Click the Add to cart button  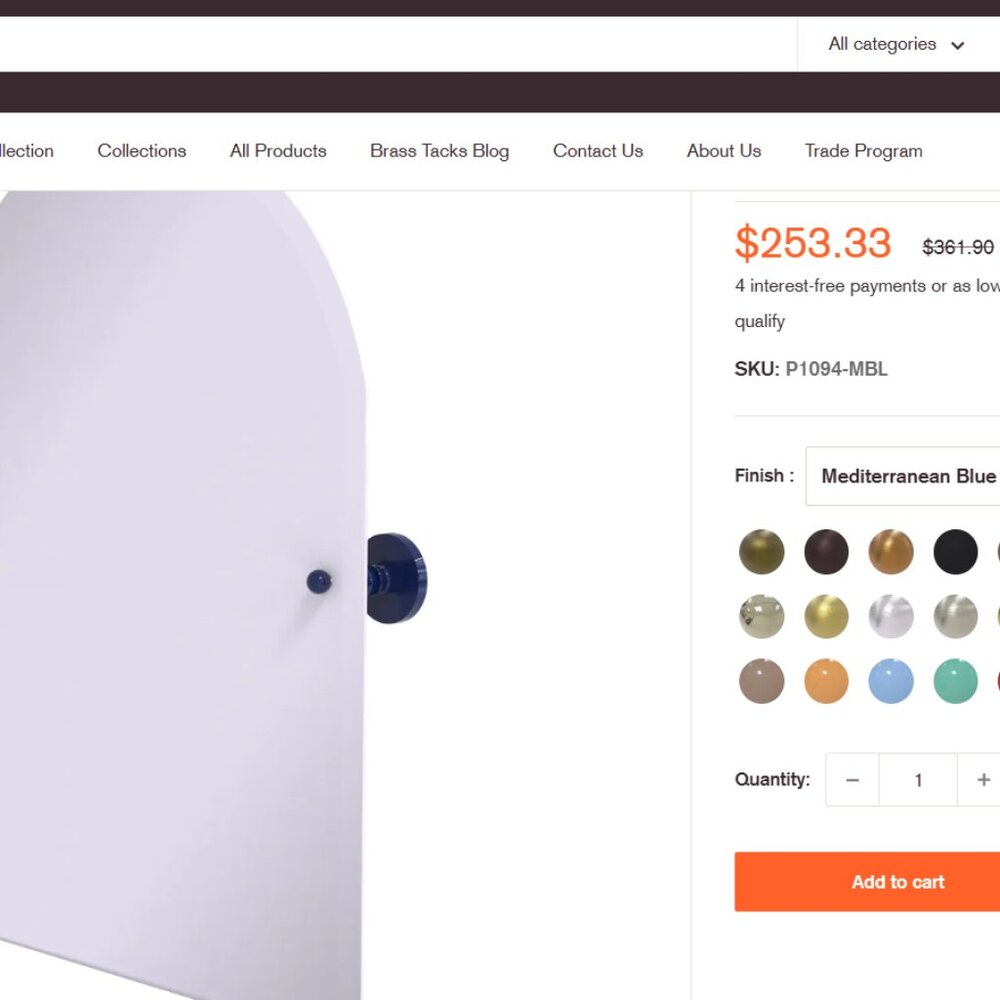[x=897, y=882]
